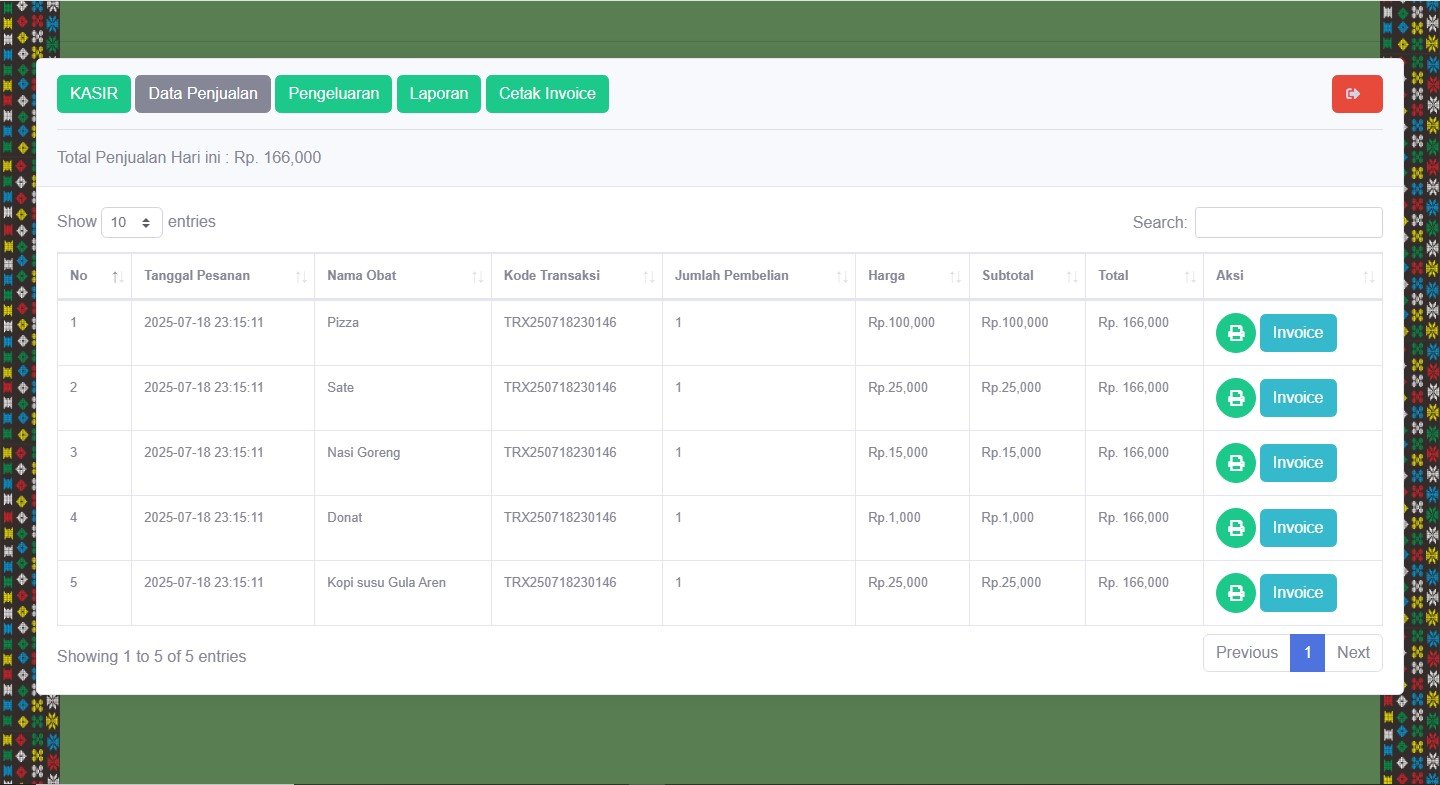Click Invoice button for Pizza row
This screenshot has height=785, width=1440.
click(1297, 333)
